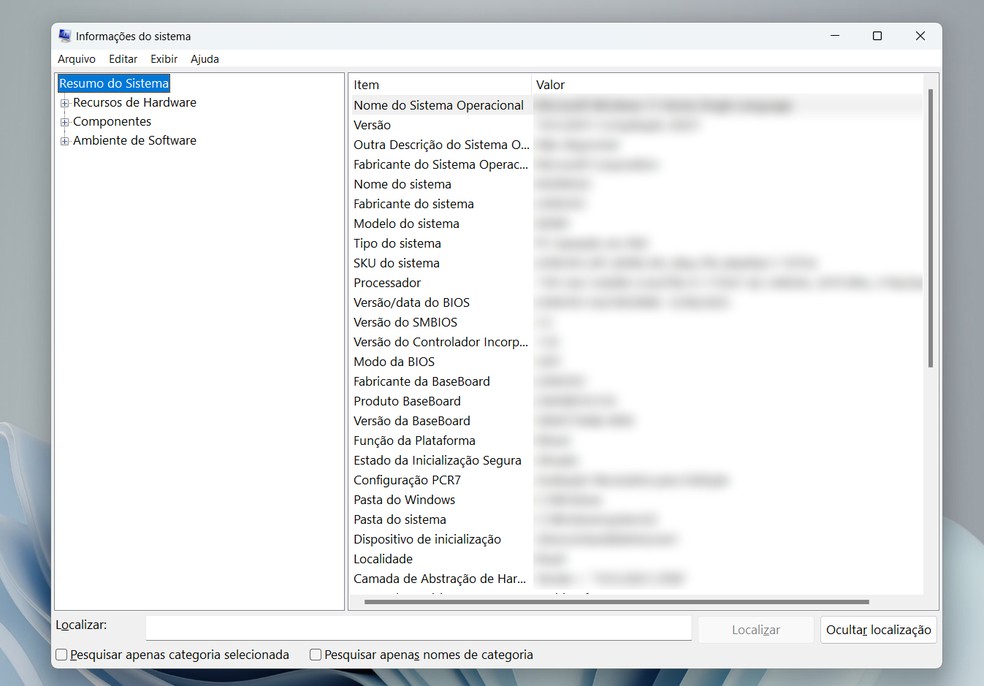
Task: Click the System Information icon in title bar
Action: tap(65, 35)
